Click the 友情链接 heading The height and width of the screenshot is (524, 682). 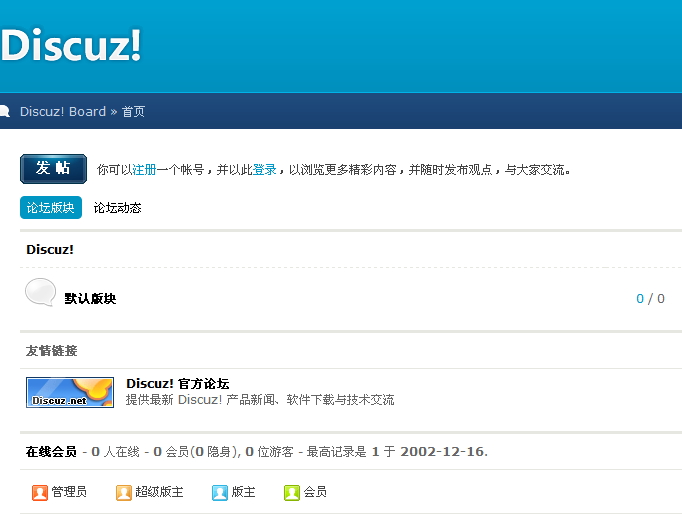(x=51, y=350)
